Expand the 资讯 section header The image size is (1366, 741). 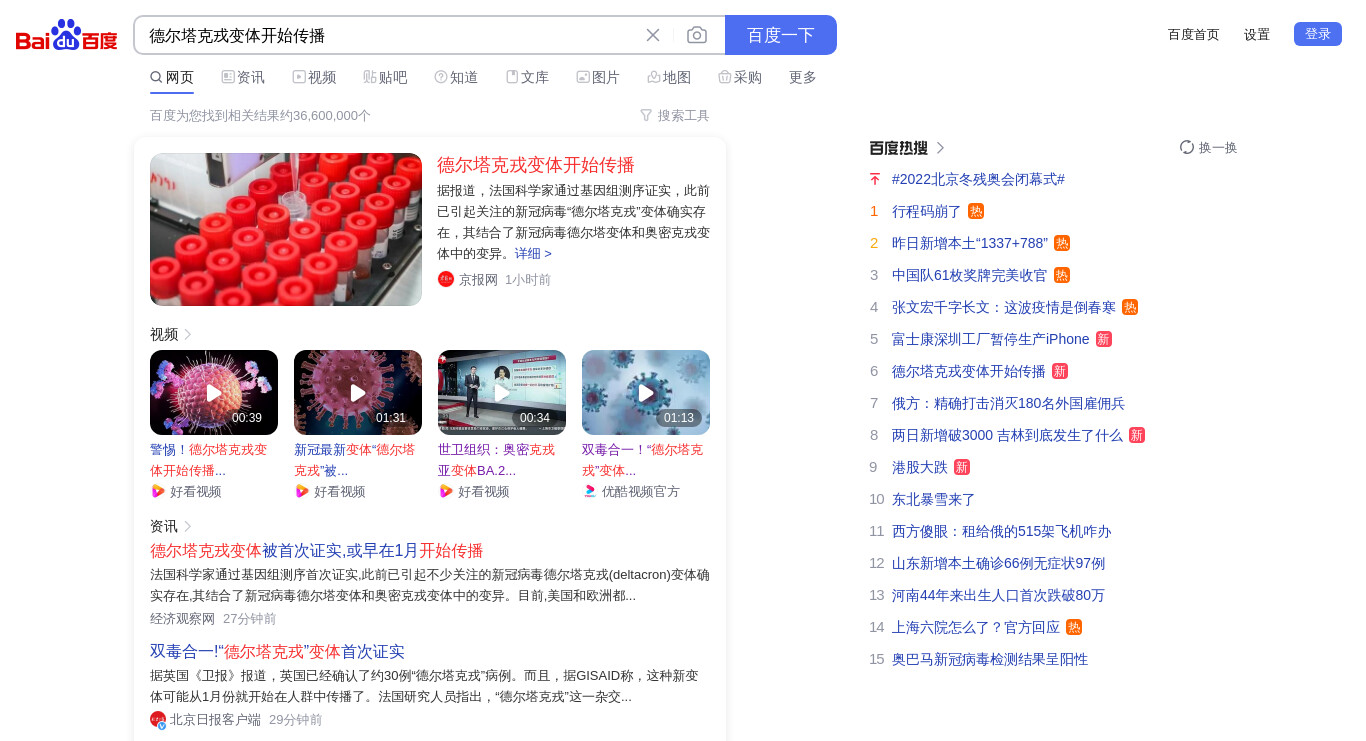(171, 526)
